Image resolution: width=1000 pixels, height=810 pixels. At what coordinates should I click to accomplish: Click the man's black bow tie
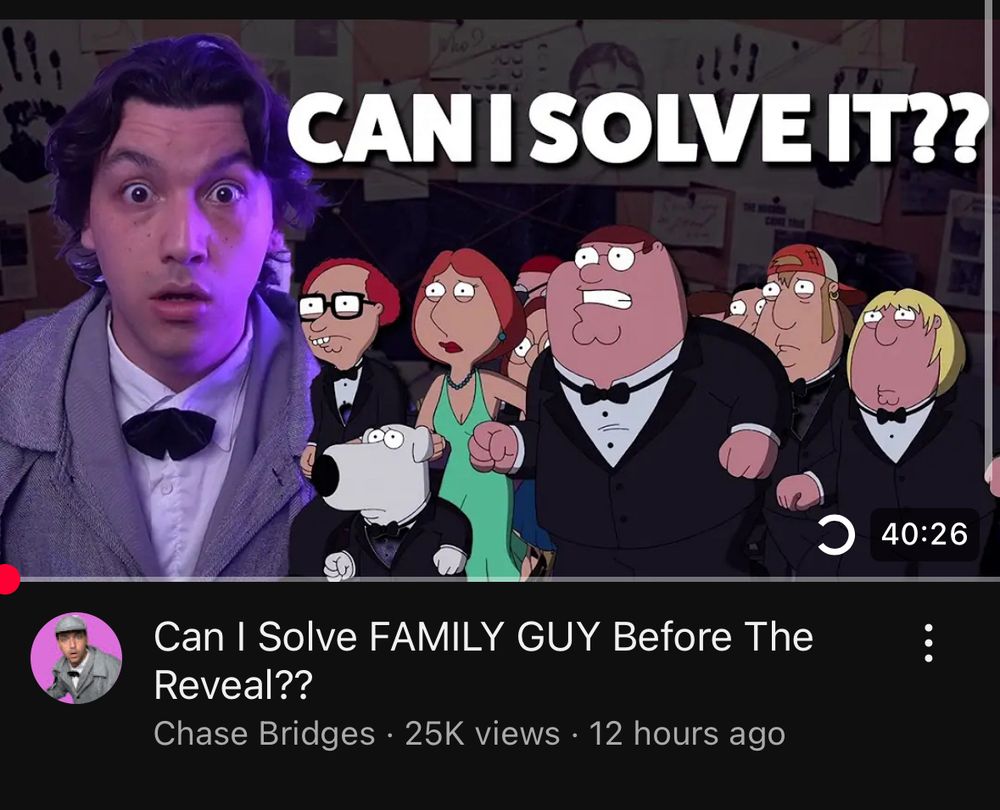click(x=168, y=433)
